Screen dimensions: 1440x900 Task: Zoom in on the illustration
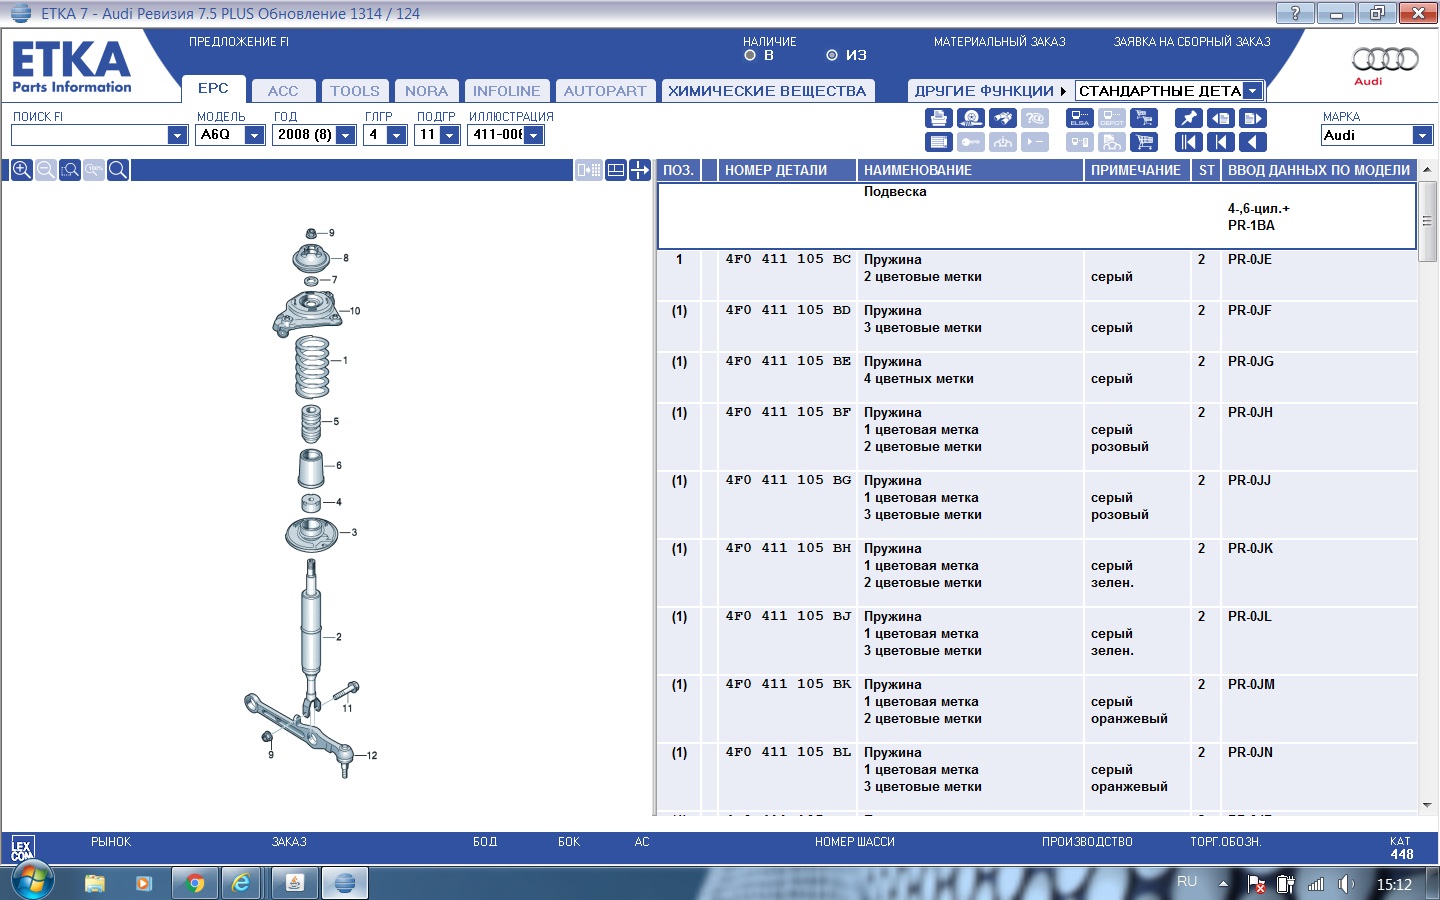point(21,170)
